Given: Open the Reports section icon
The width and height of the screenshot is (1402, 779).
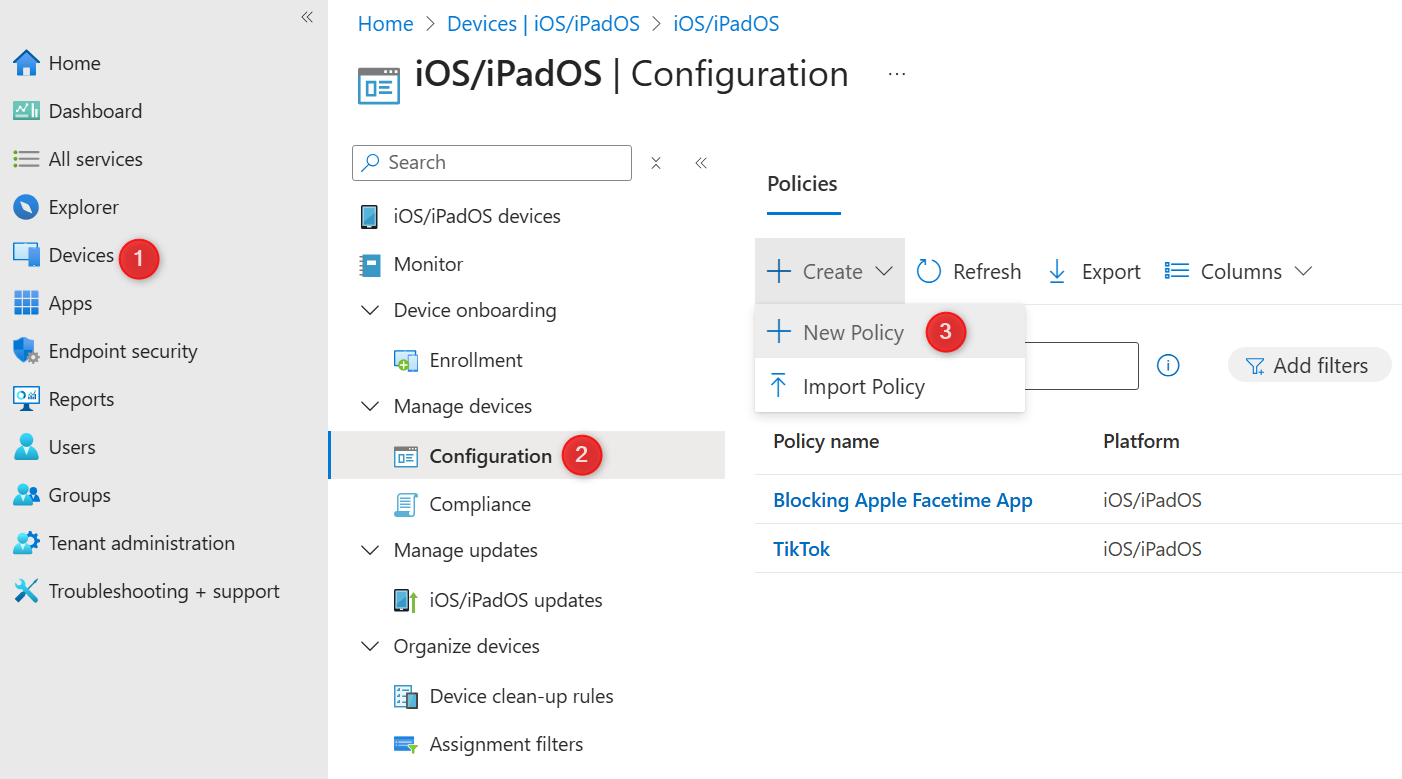Looking at the screenshot, I should [x=27, y=399].
